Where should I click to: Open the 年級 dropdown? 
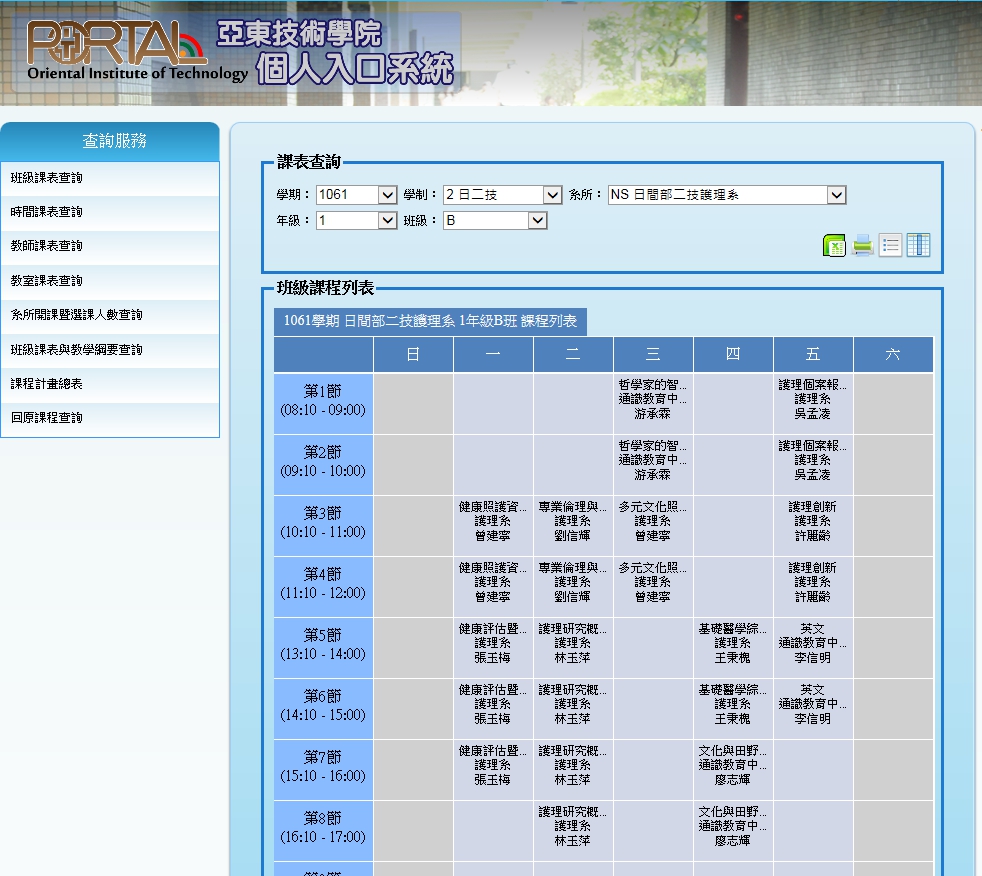pos(356,220)
